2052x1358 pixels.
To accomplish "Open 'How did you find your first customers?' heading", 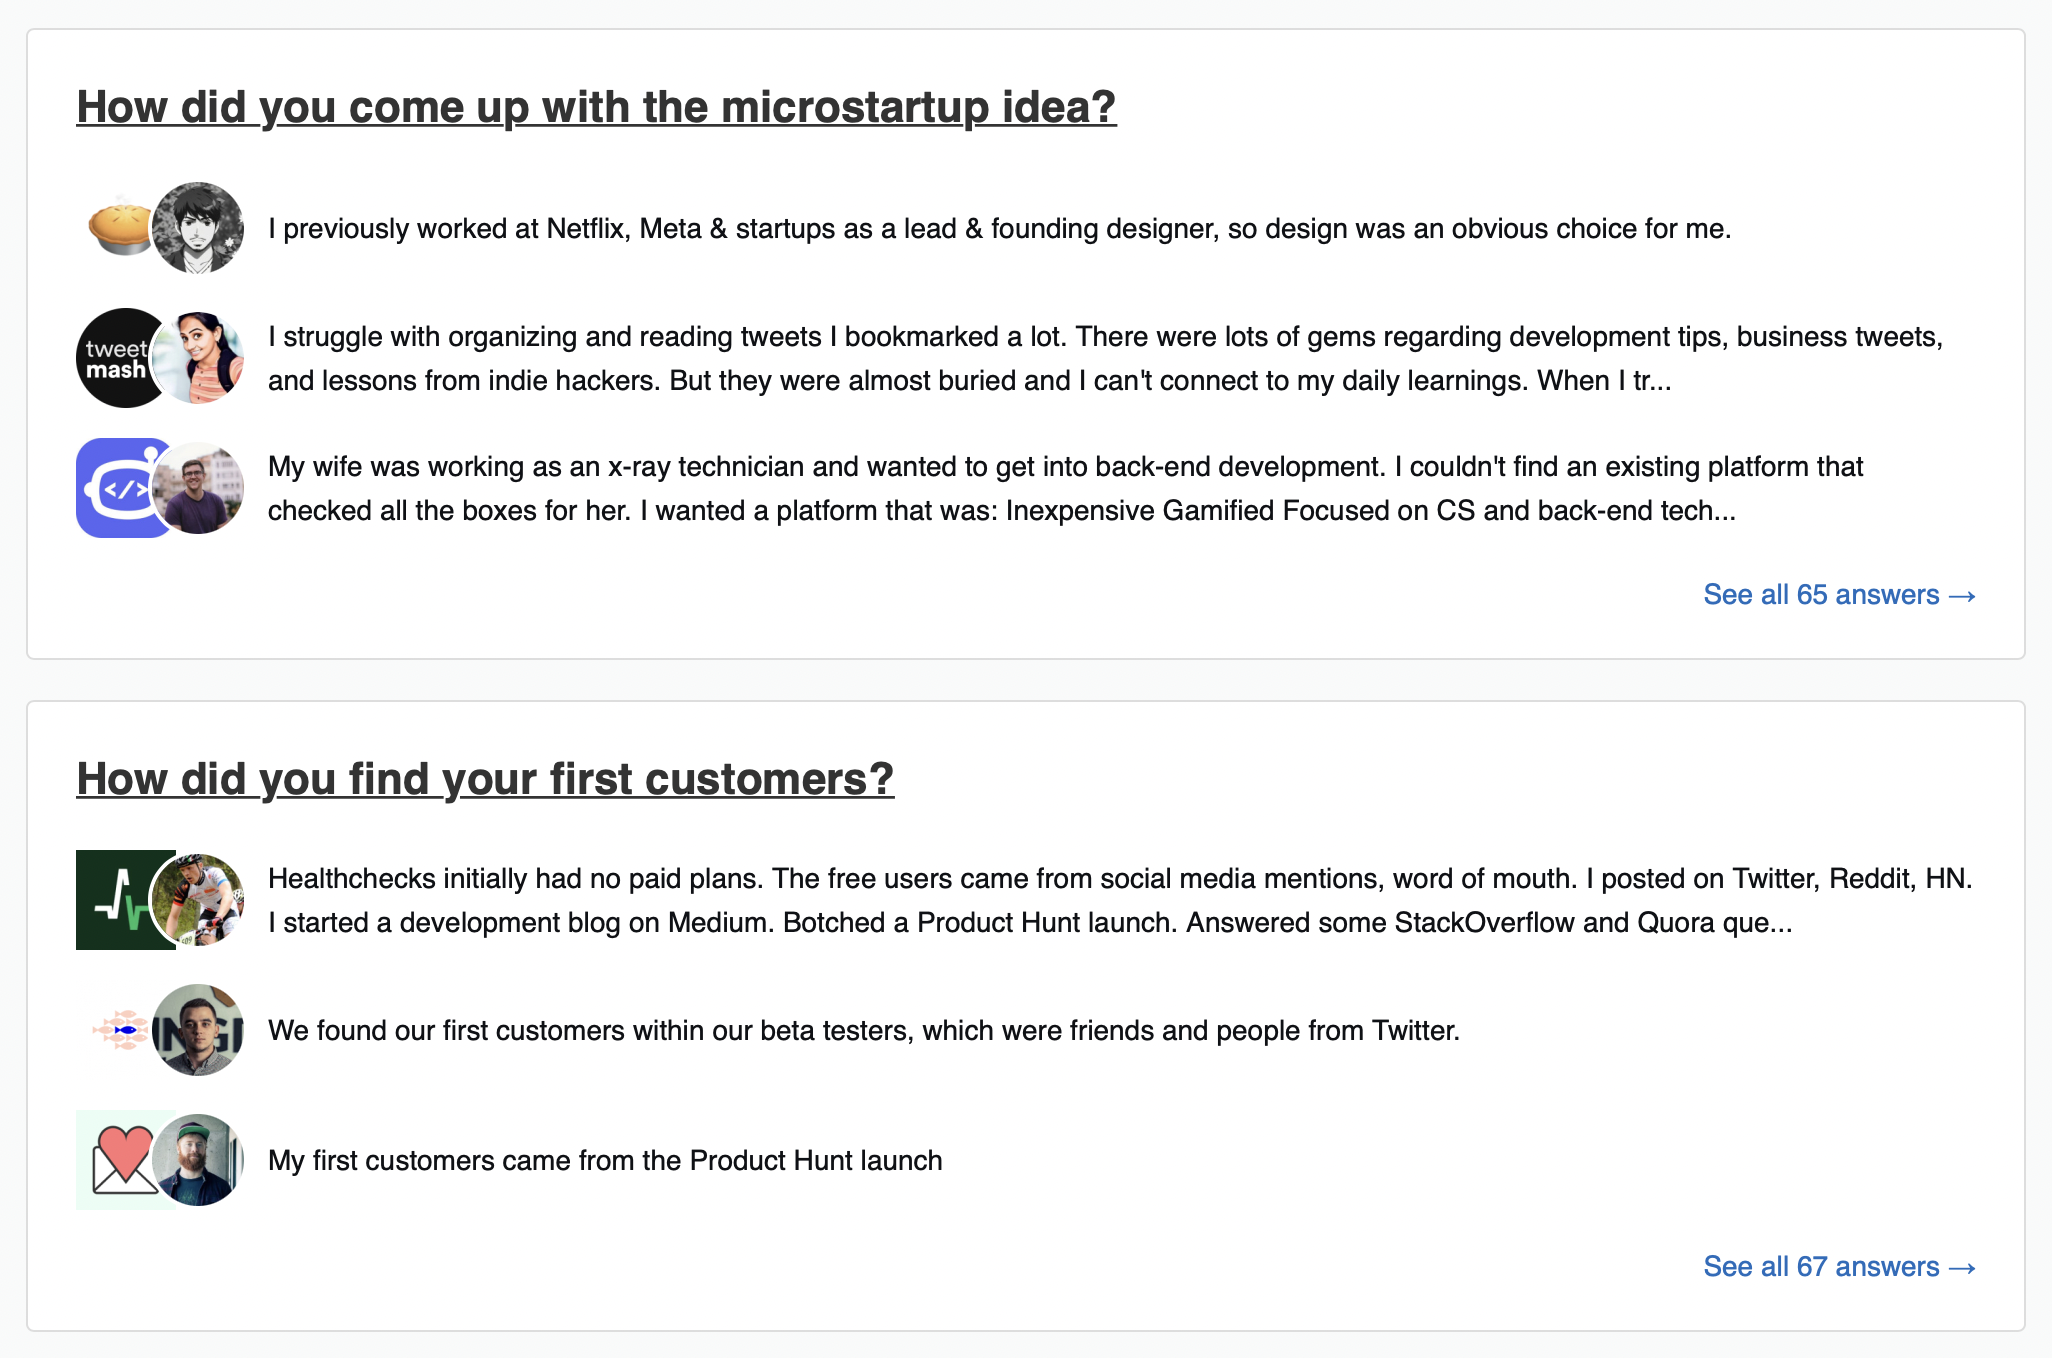I will point(485,779).
